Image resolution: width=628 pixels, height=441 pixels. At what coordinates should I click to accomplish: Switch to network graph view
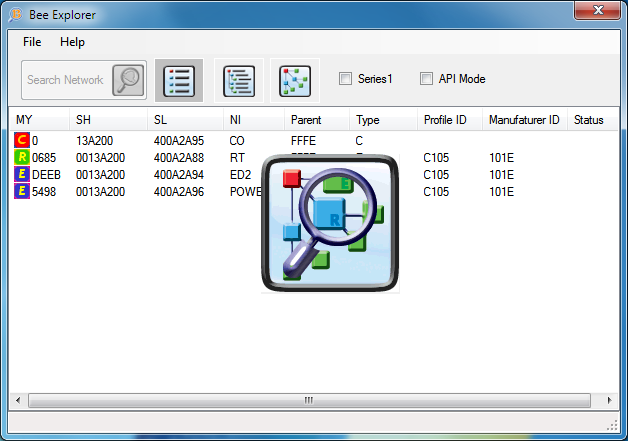pos(295,81)
